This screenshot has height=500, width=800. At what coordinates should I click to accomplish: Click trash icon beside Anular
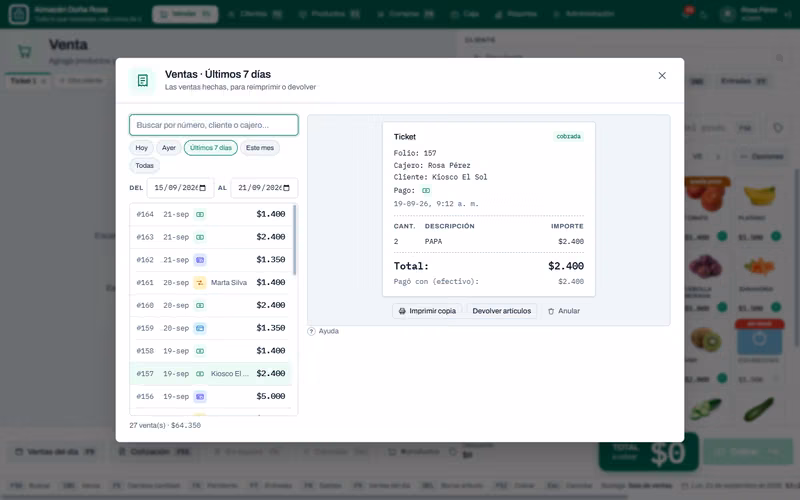point(551,311)
